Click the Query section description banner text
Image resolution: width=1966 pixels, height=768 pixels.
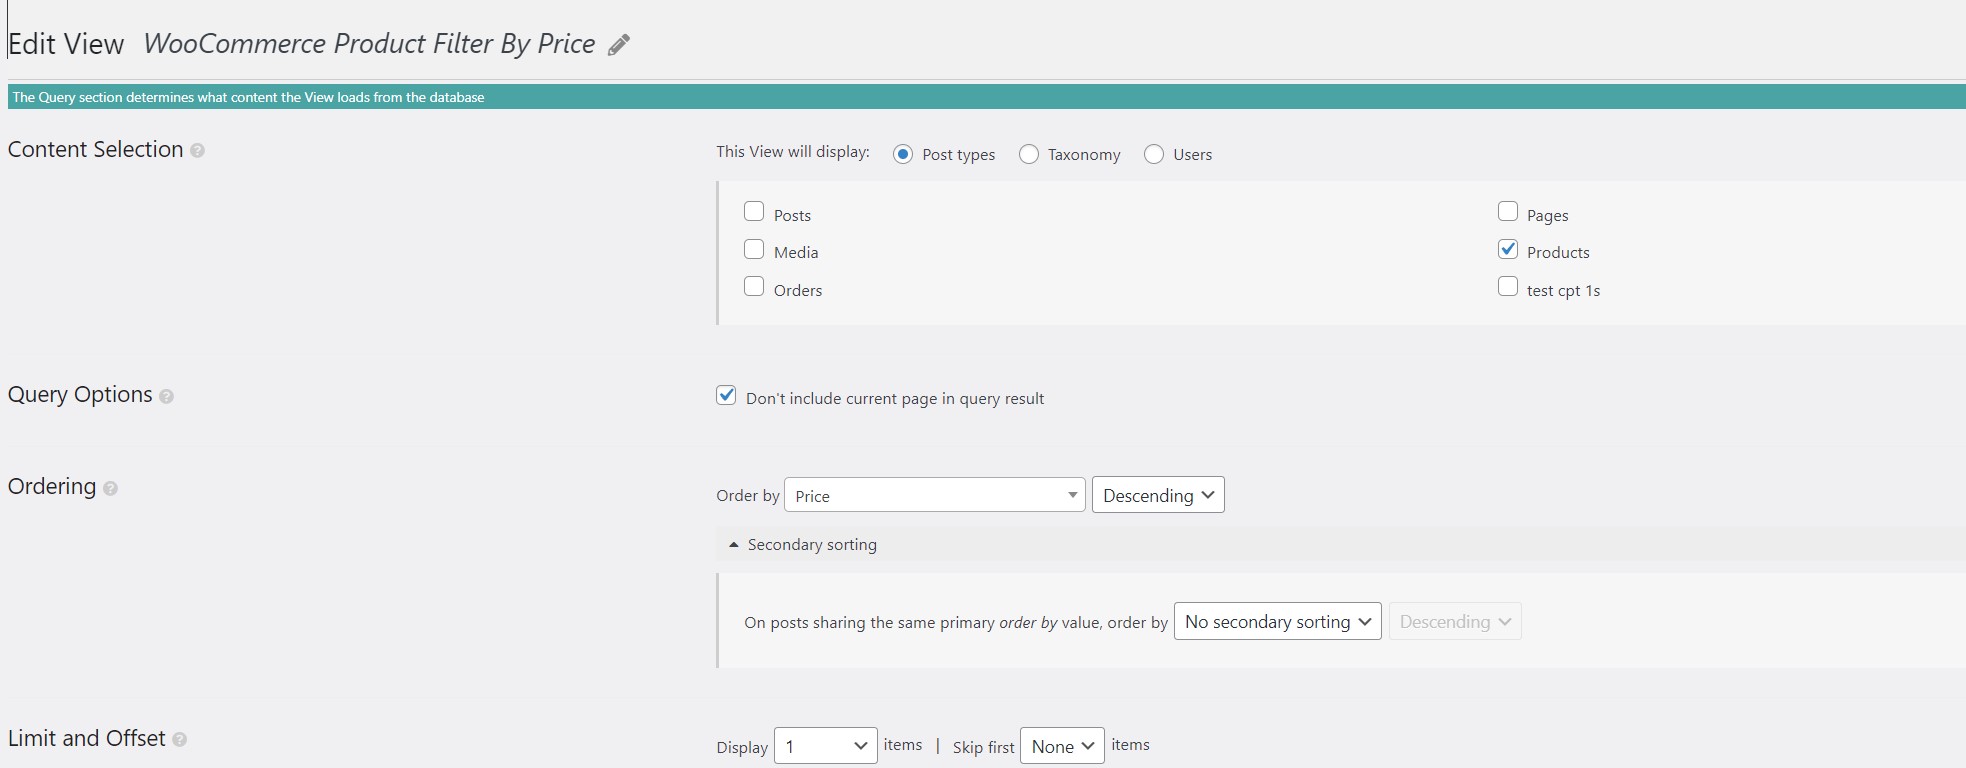tap(248, 97)
